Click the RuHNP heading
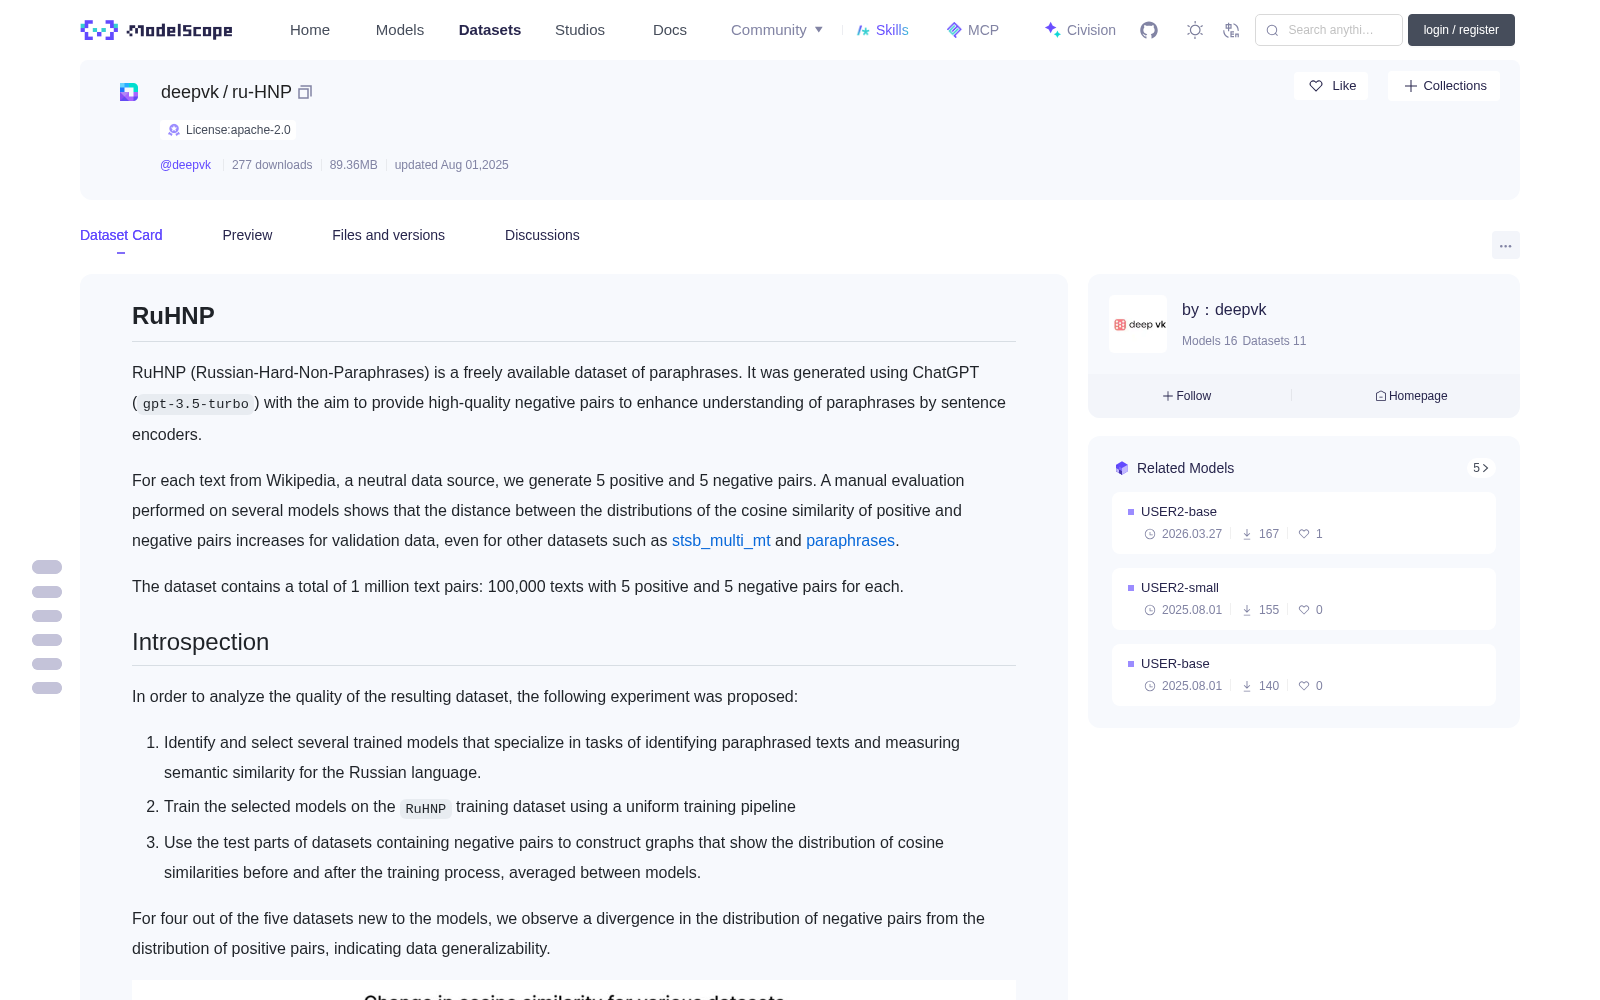 pyautogui.click(x=173, y=316)
